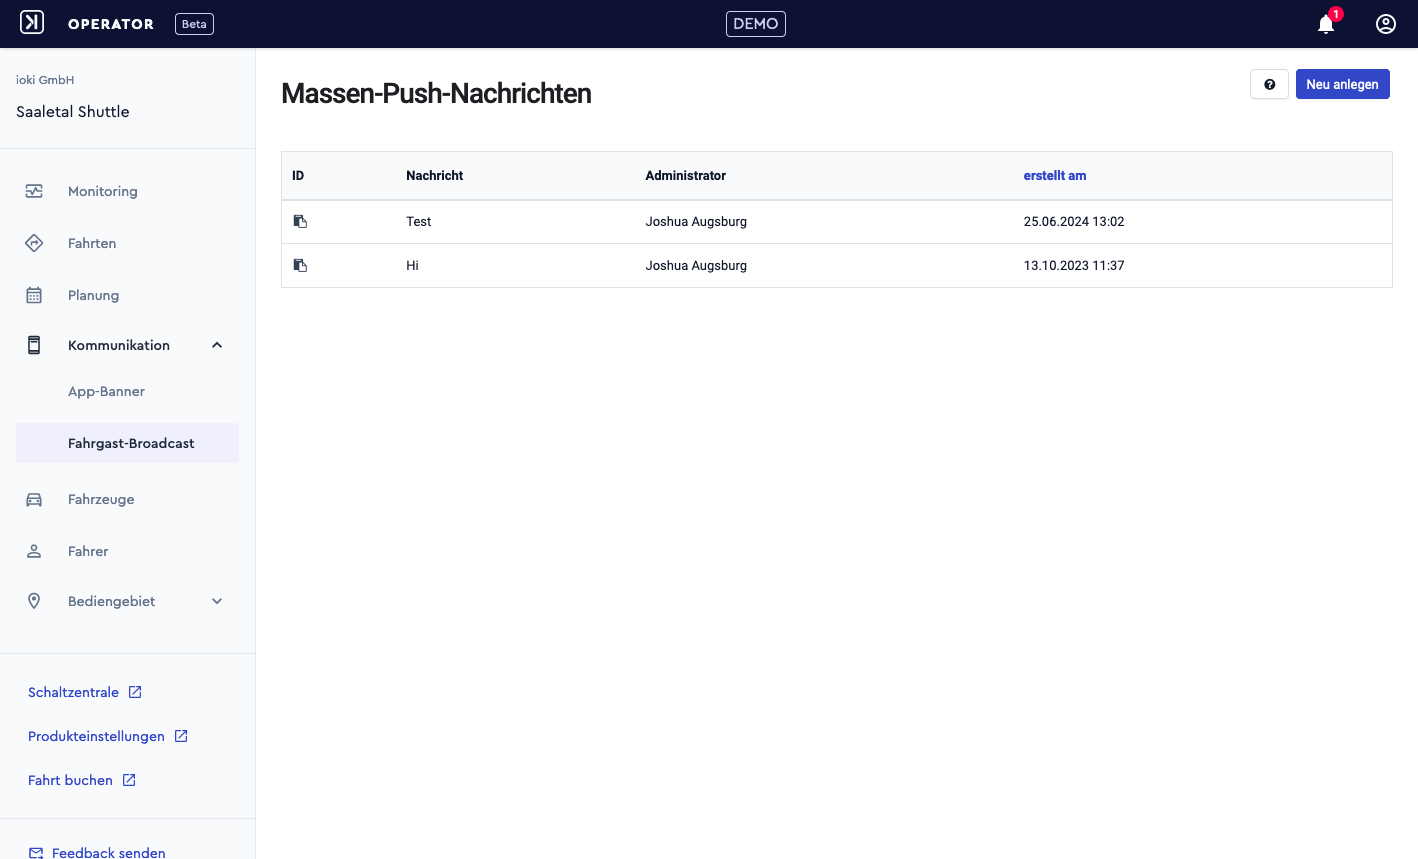Open the notifications bell
This screenshot has width=1418, height=859.
click(1326, 24)
